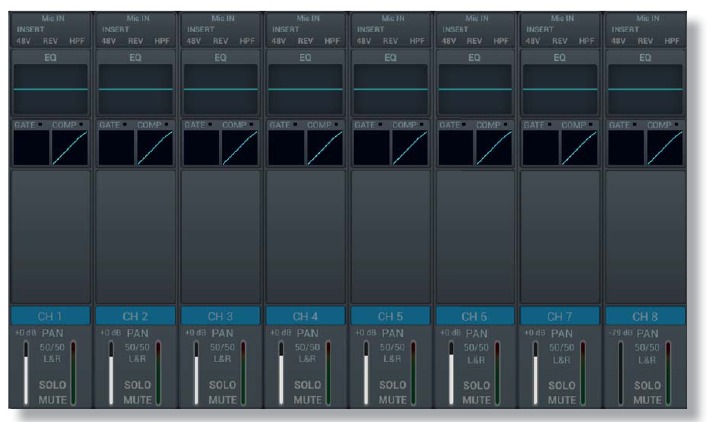The image size is (718, 422).
Task: Toggle REV phase reverse on CH 2
Action: (136, 41)
